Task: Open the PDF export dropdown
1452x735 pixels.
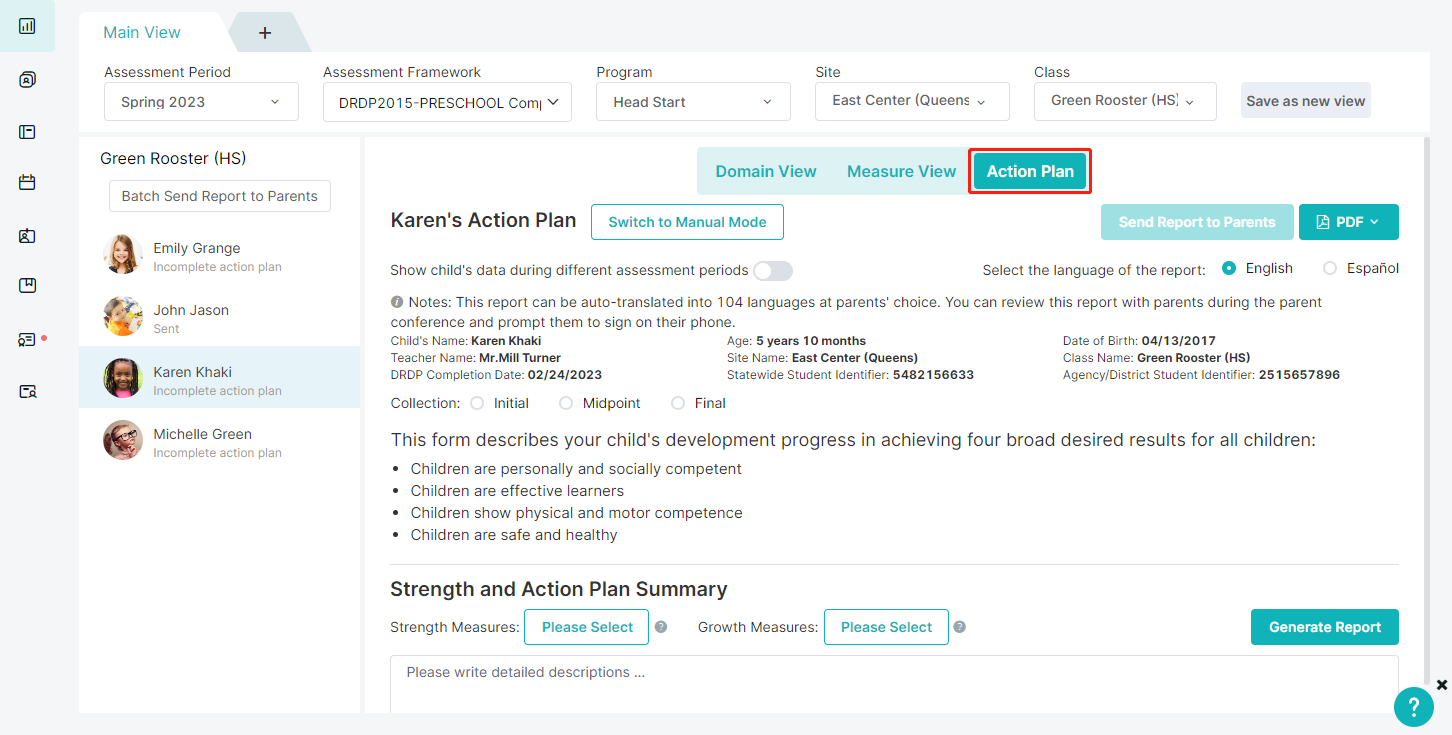Action: (x=1348, y=222)
